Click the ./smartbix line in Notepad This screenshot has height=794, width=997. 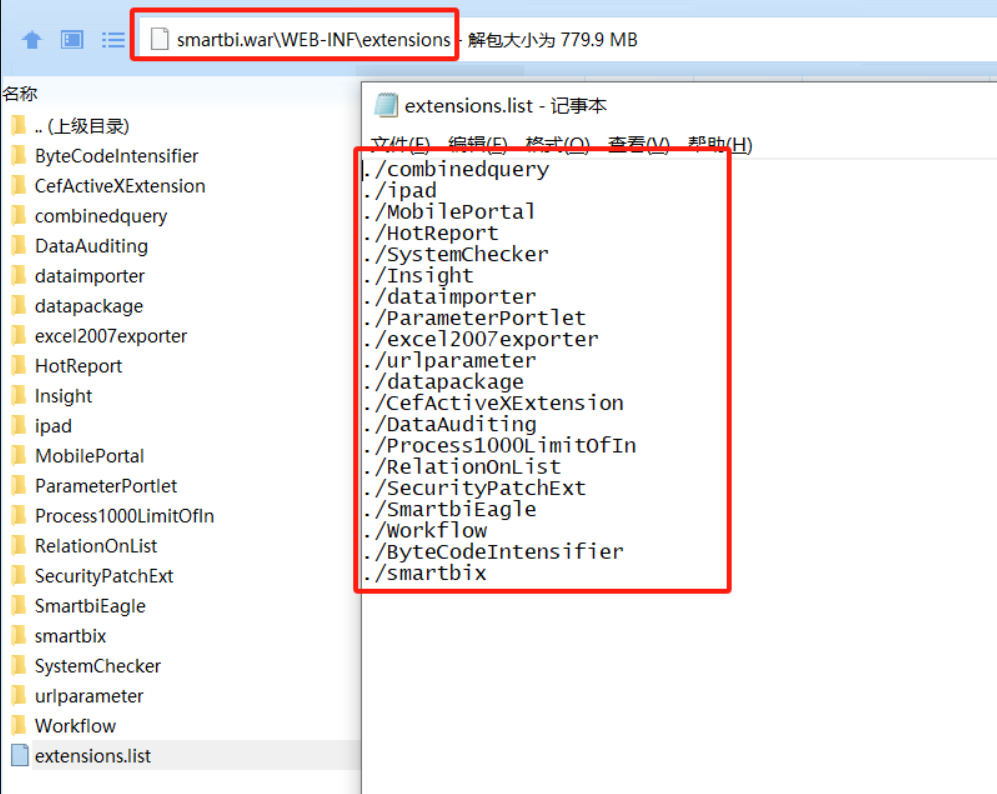(425, 573)
